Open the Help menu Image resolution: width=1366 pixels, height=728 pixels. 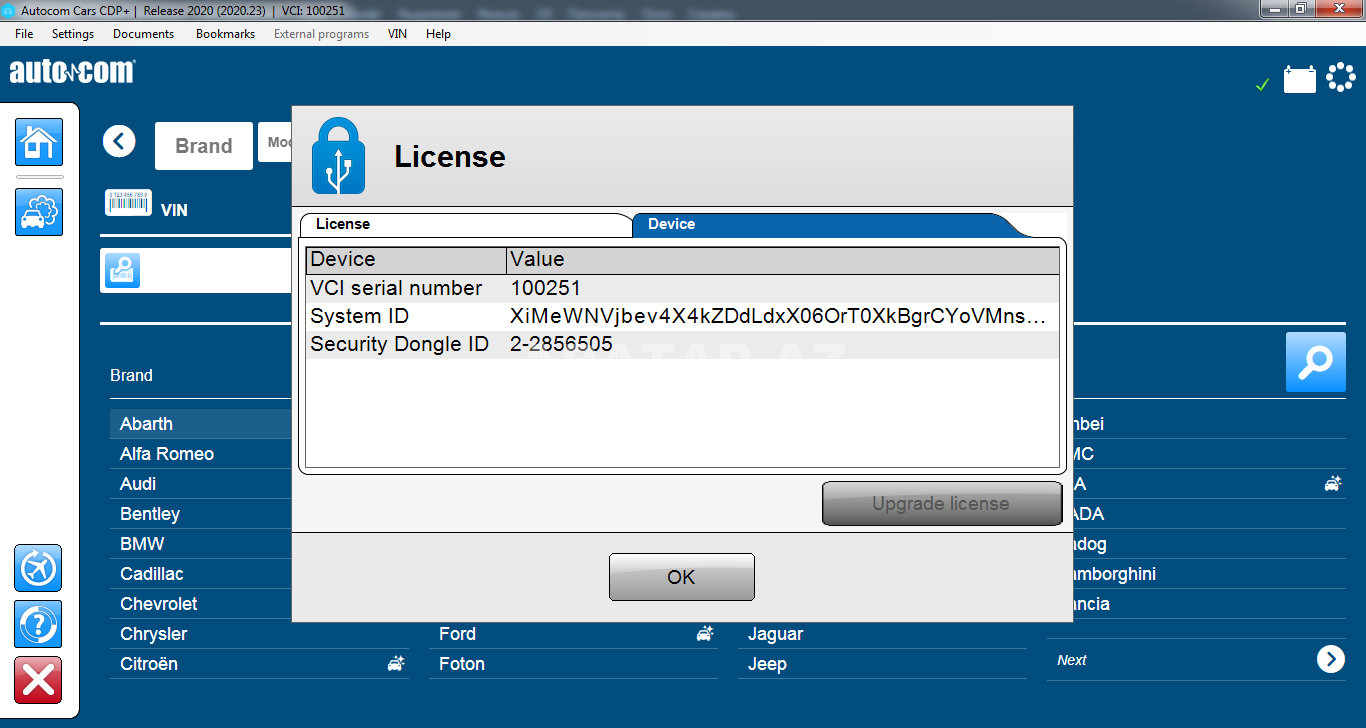[x=438, y=34]
